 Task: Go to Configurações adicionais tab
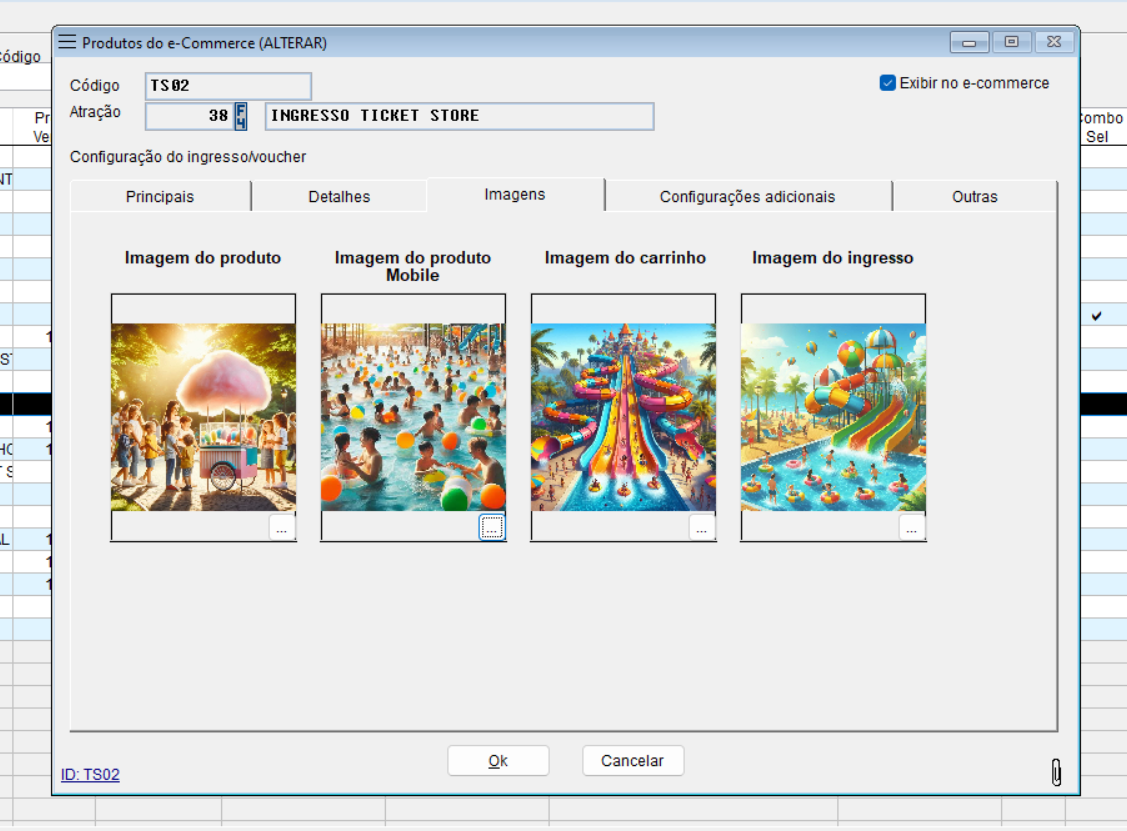tap(747, 197)
